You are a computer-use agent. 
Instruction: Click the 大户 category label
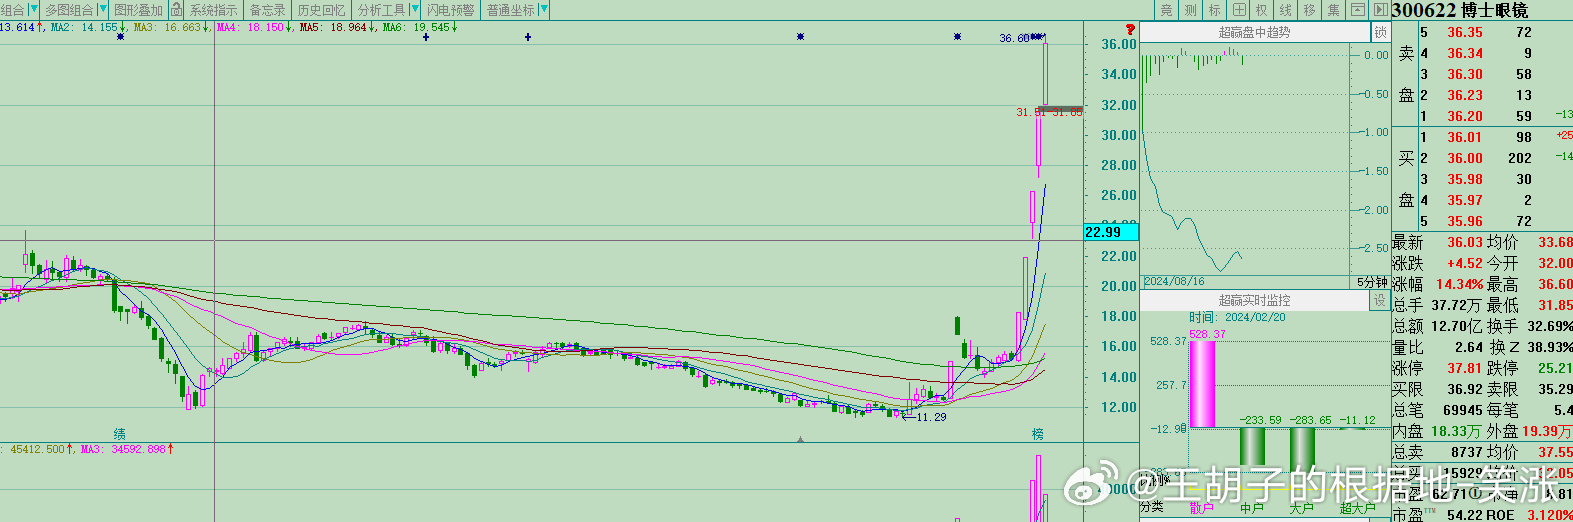(1302, 508)
